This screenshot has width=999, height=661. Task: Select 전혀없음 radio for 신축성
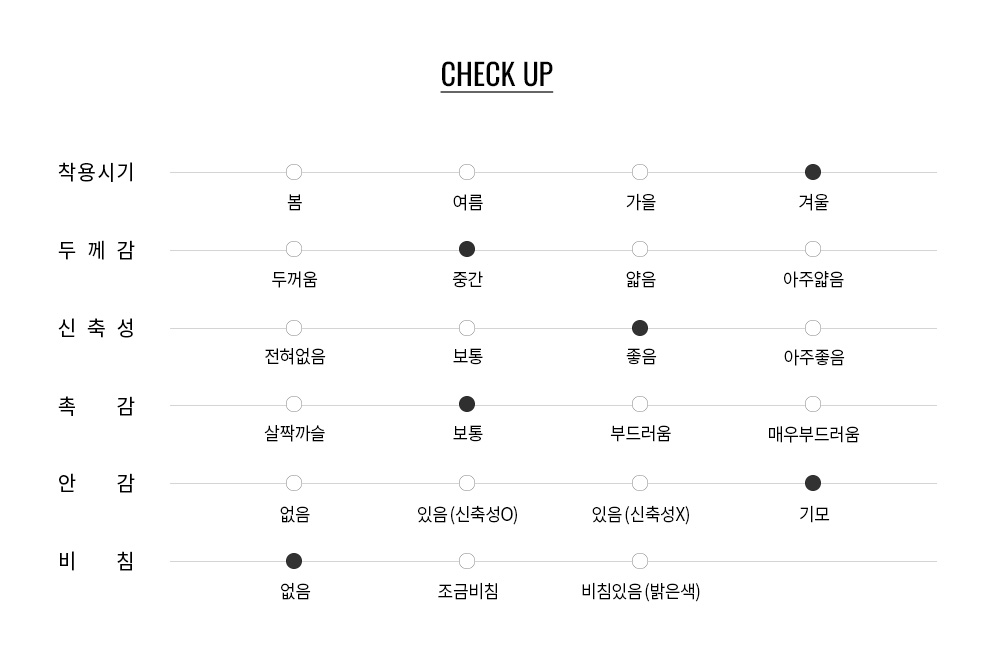294,328
